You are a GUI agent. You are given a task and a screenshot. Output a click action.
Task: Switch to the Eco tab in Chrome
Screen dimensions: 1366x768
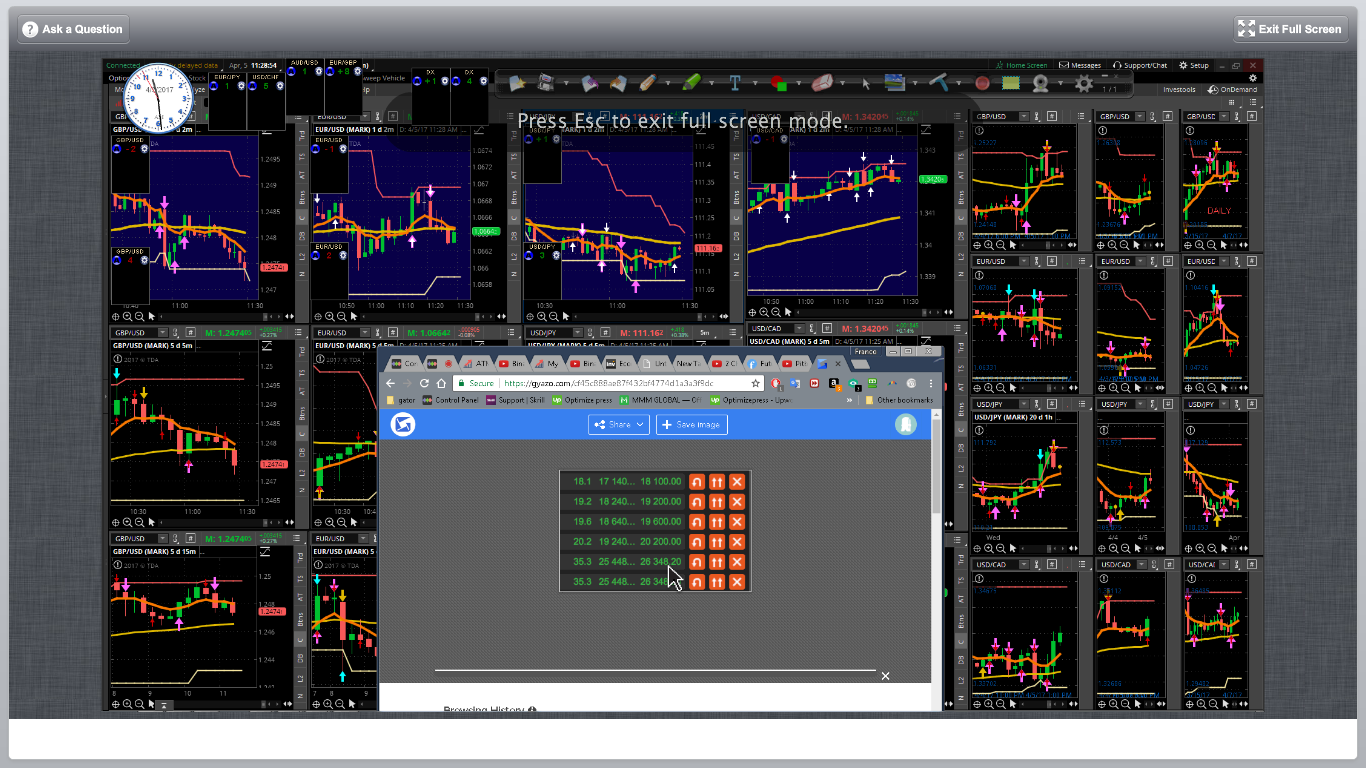click(619, 363)
